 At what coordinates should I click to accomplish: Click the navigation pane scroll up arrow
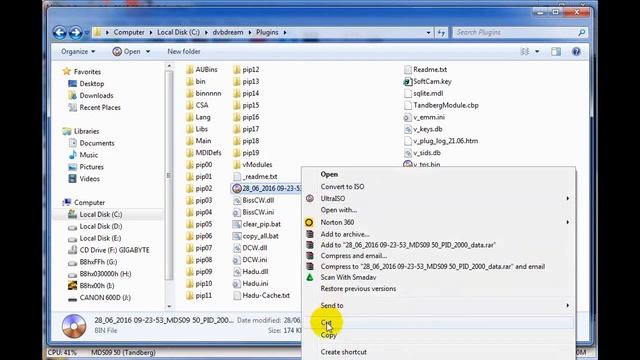click(169, 66)
